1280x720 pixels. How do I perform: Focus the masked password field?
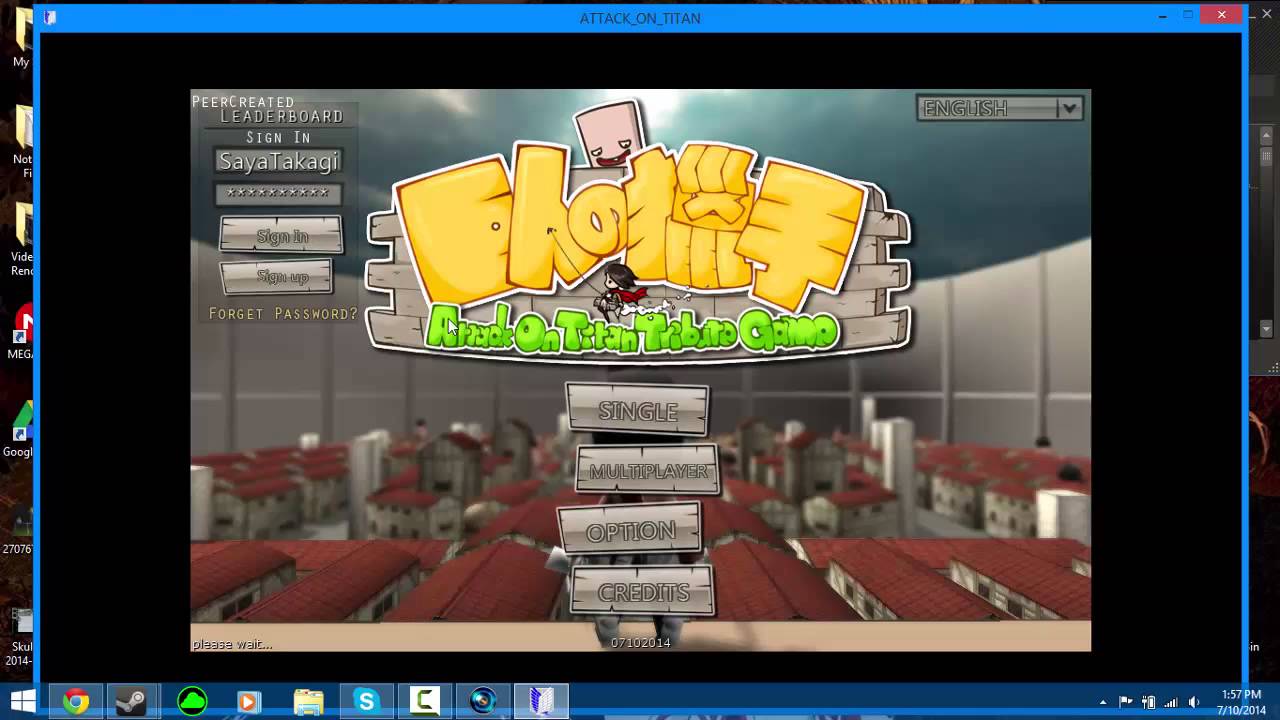pyautogui.click(x=279, y=193)
